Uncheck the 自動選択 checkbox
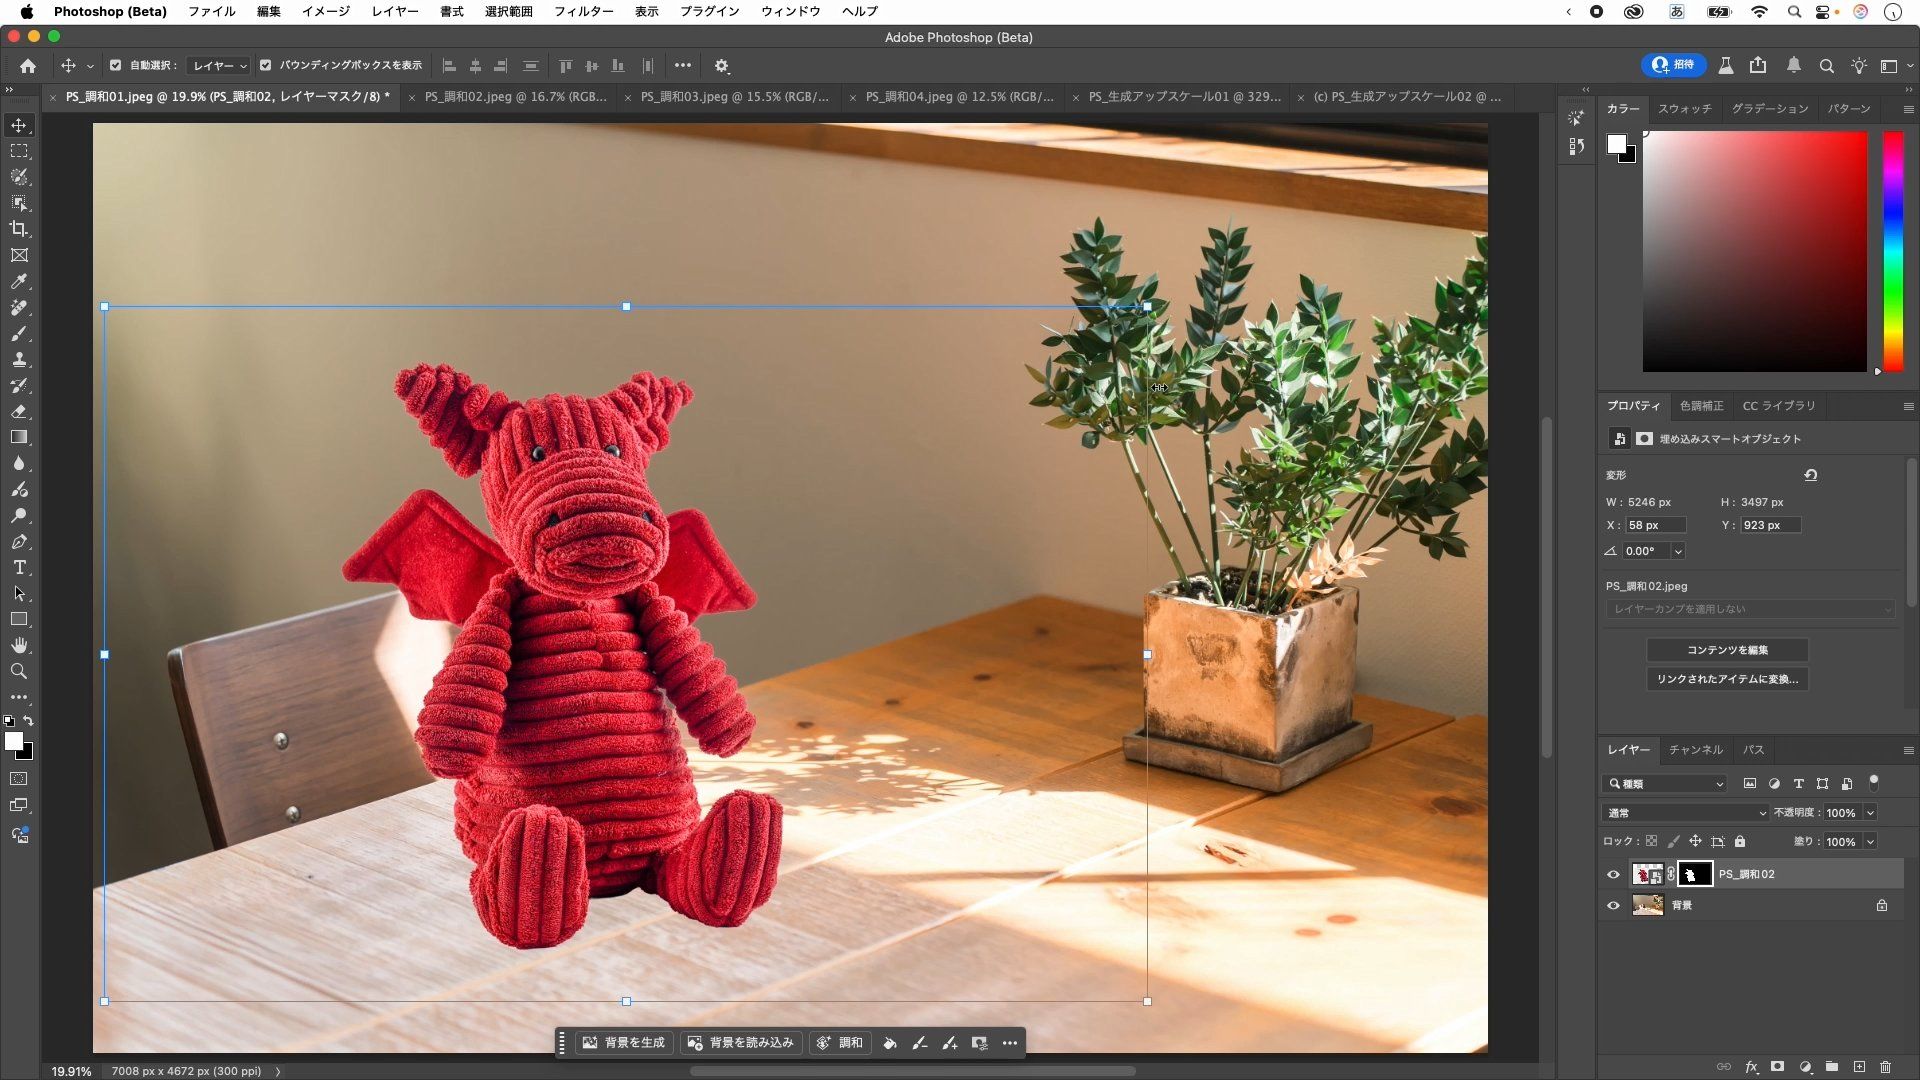The image size is (1920, 1080). click(115, 65)
